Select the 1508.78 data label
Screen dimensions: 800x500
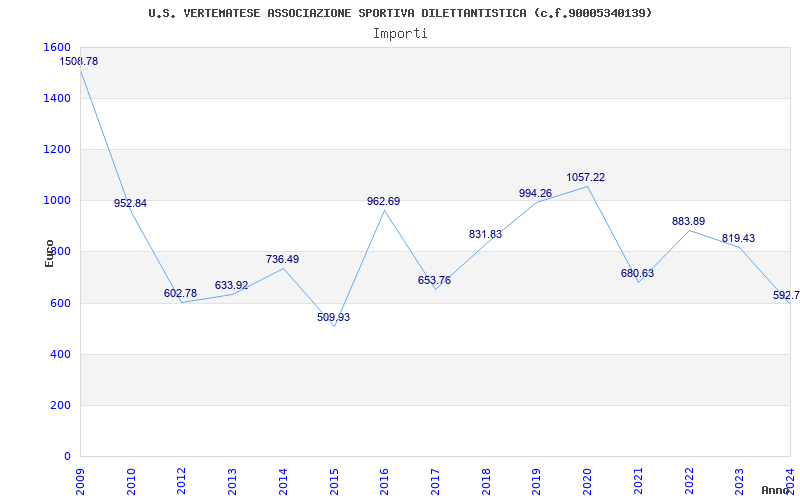(79, 61)
